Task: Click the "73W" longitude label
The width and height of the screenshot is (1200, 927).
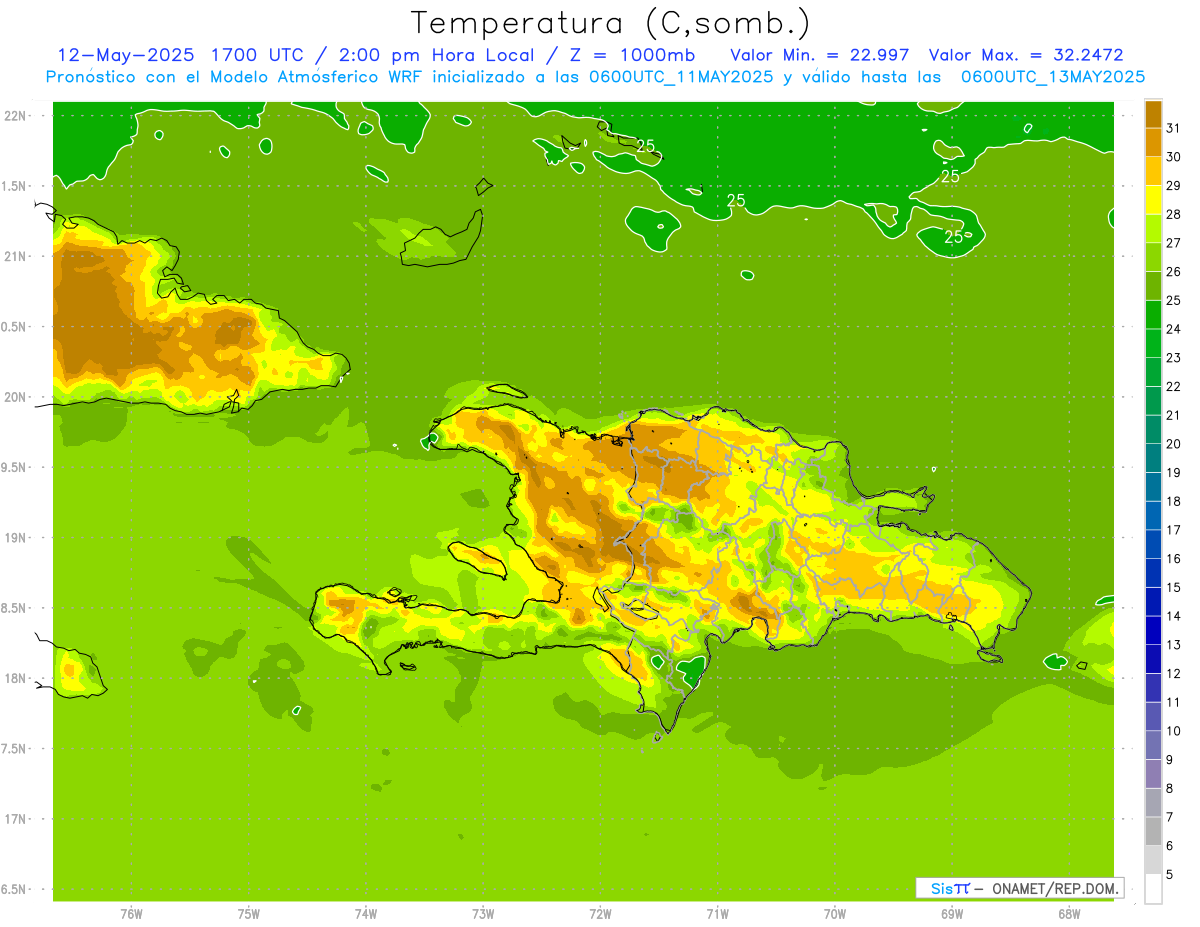Action: click(x=483, y=913)
